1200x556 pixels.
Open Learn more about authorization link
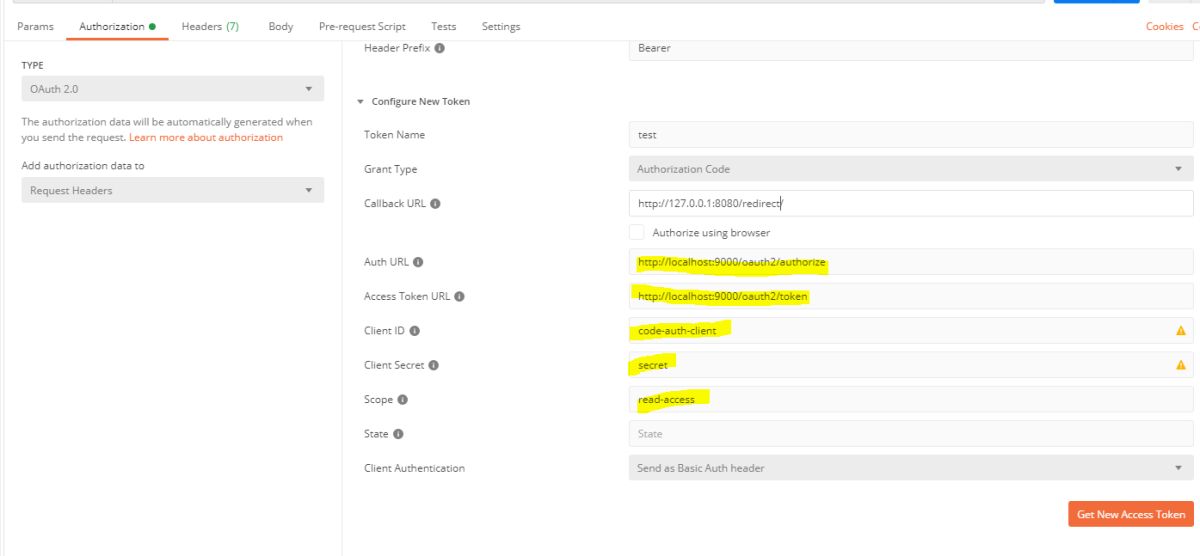coord(206,137)
